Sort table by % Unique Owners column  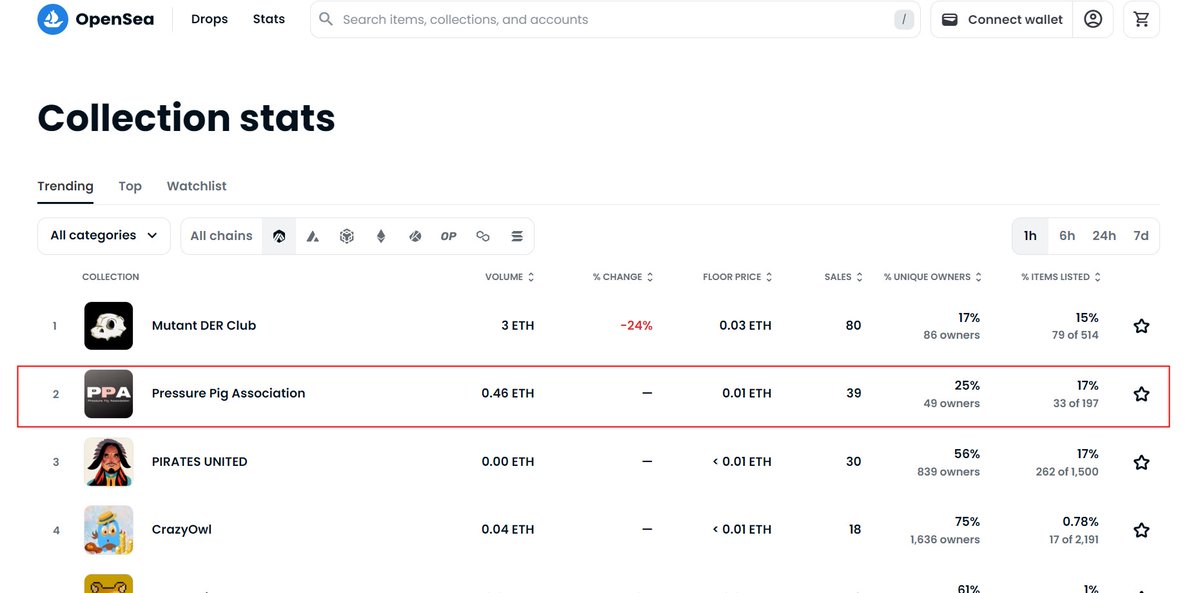(933, 277)
